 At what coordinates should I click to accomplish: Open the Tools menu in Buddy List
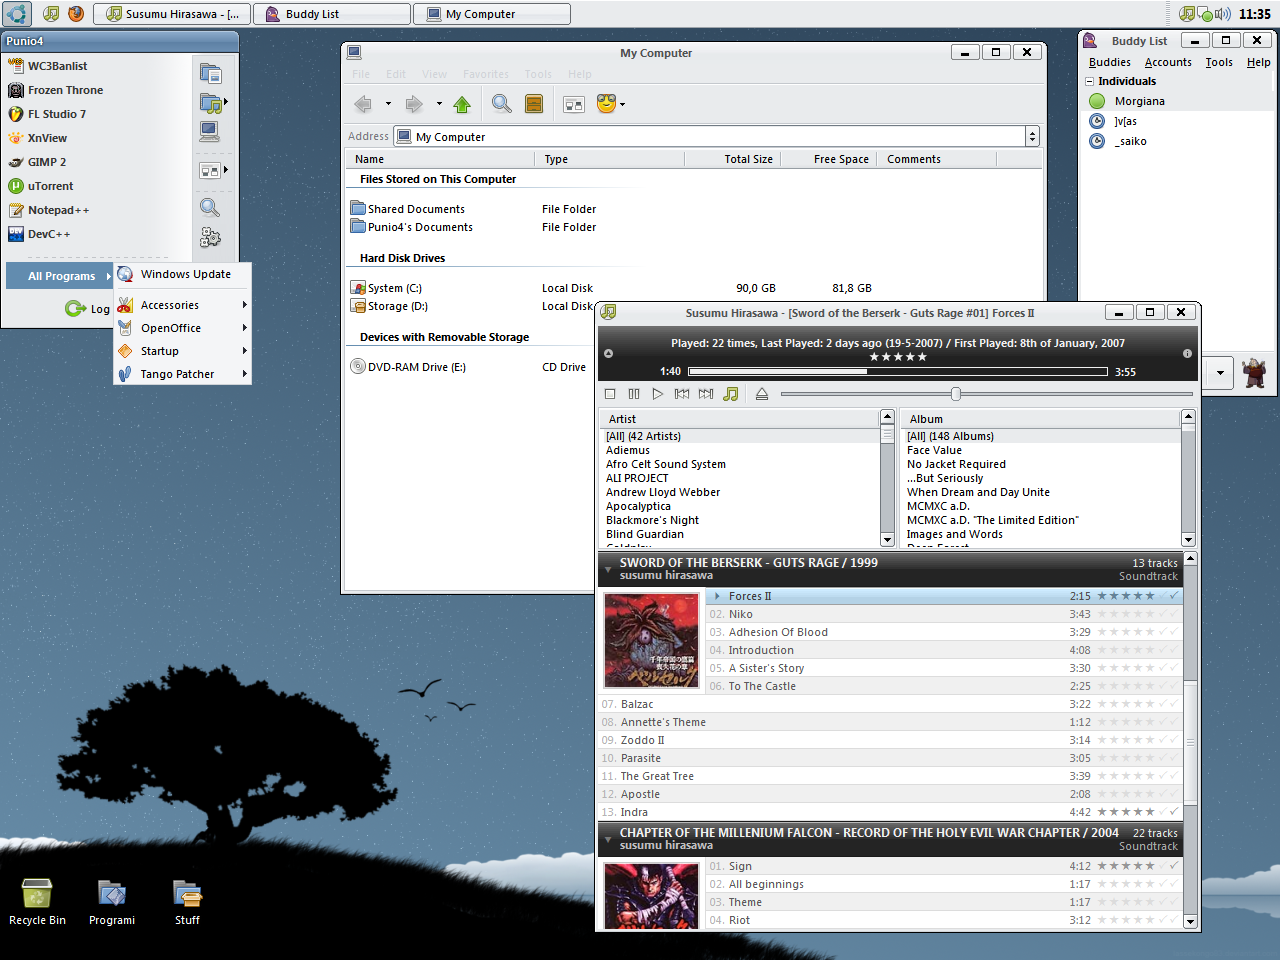[x=1218, y=62]
